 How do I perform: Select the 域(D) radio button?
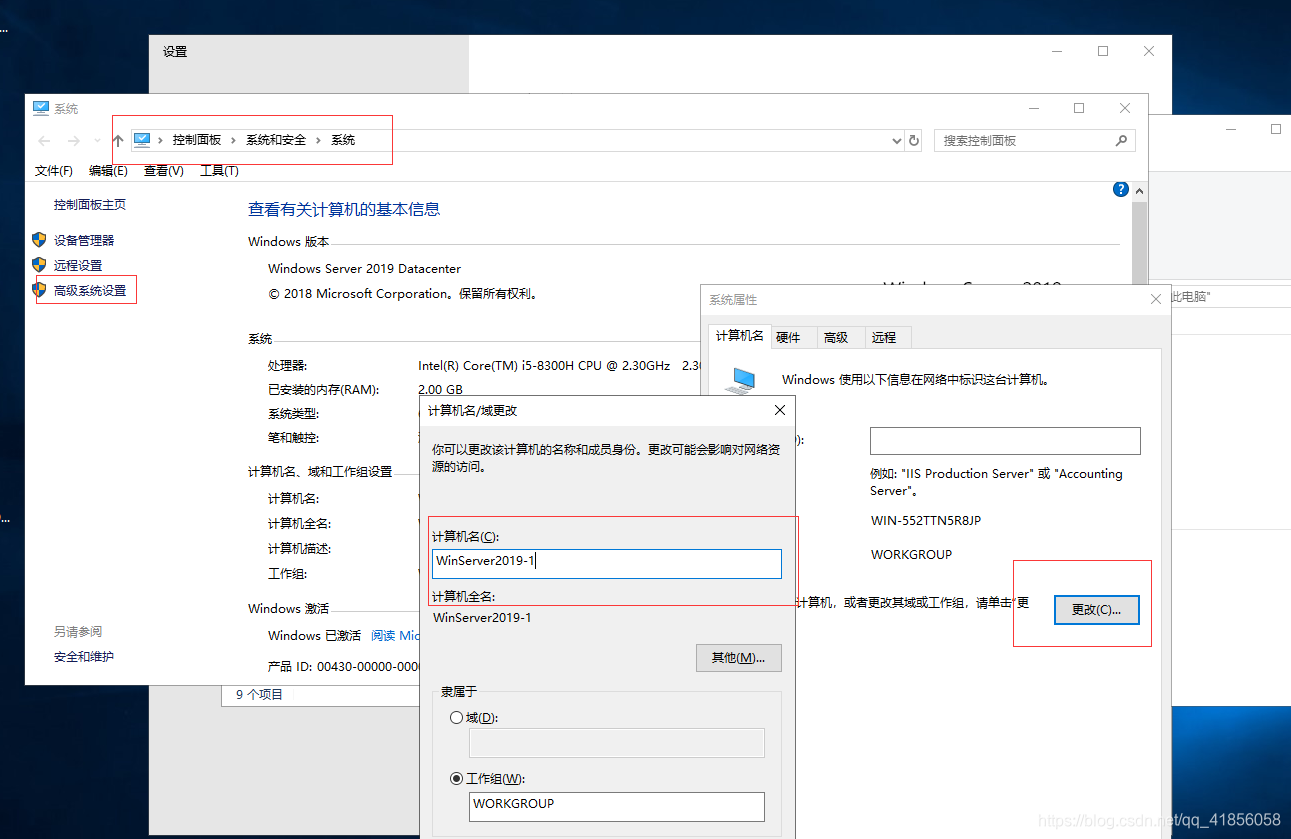coord(457,717)
